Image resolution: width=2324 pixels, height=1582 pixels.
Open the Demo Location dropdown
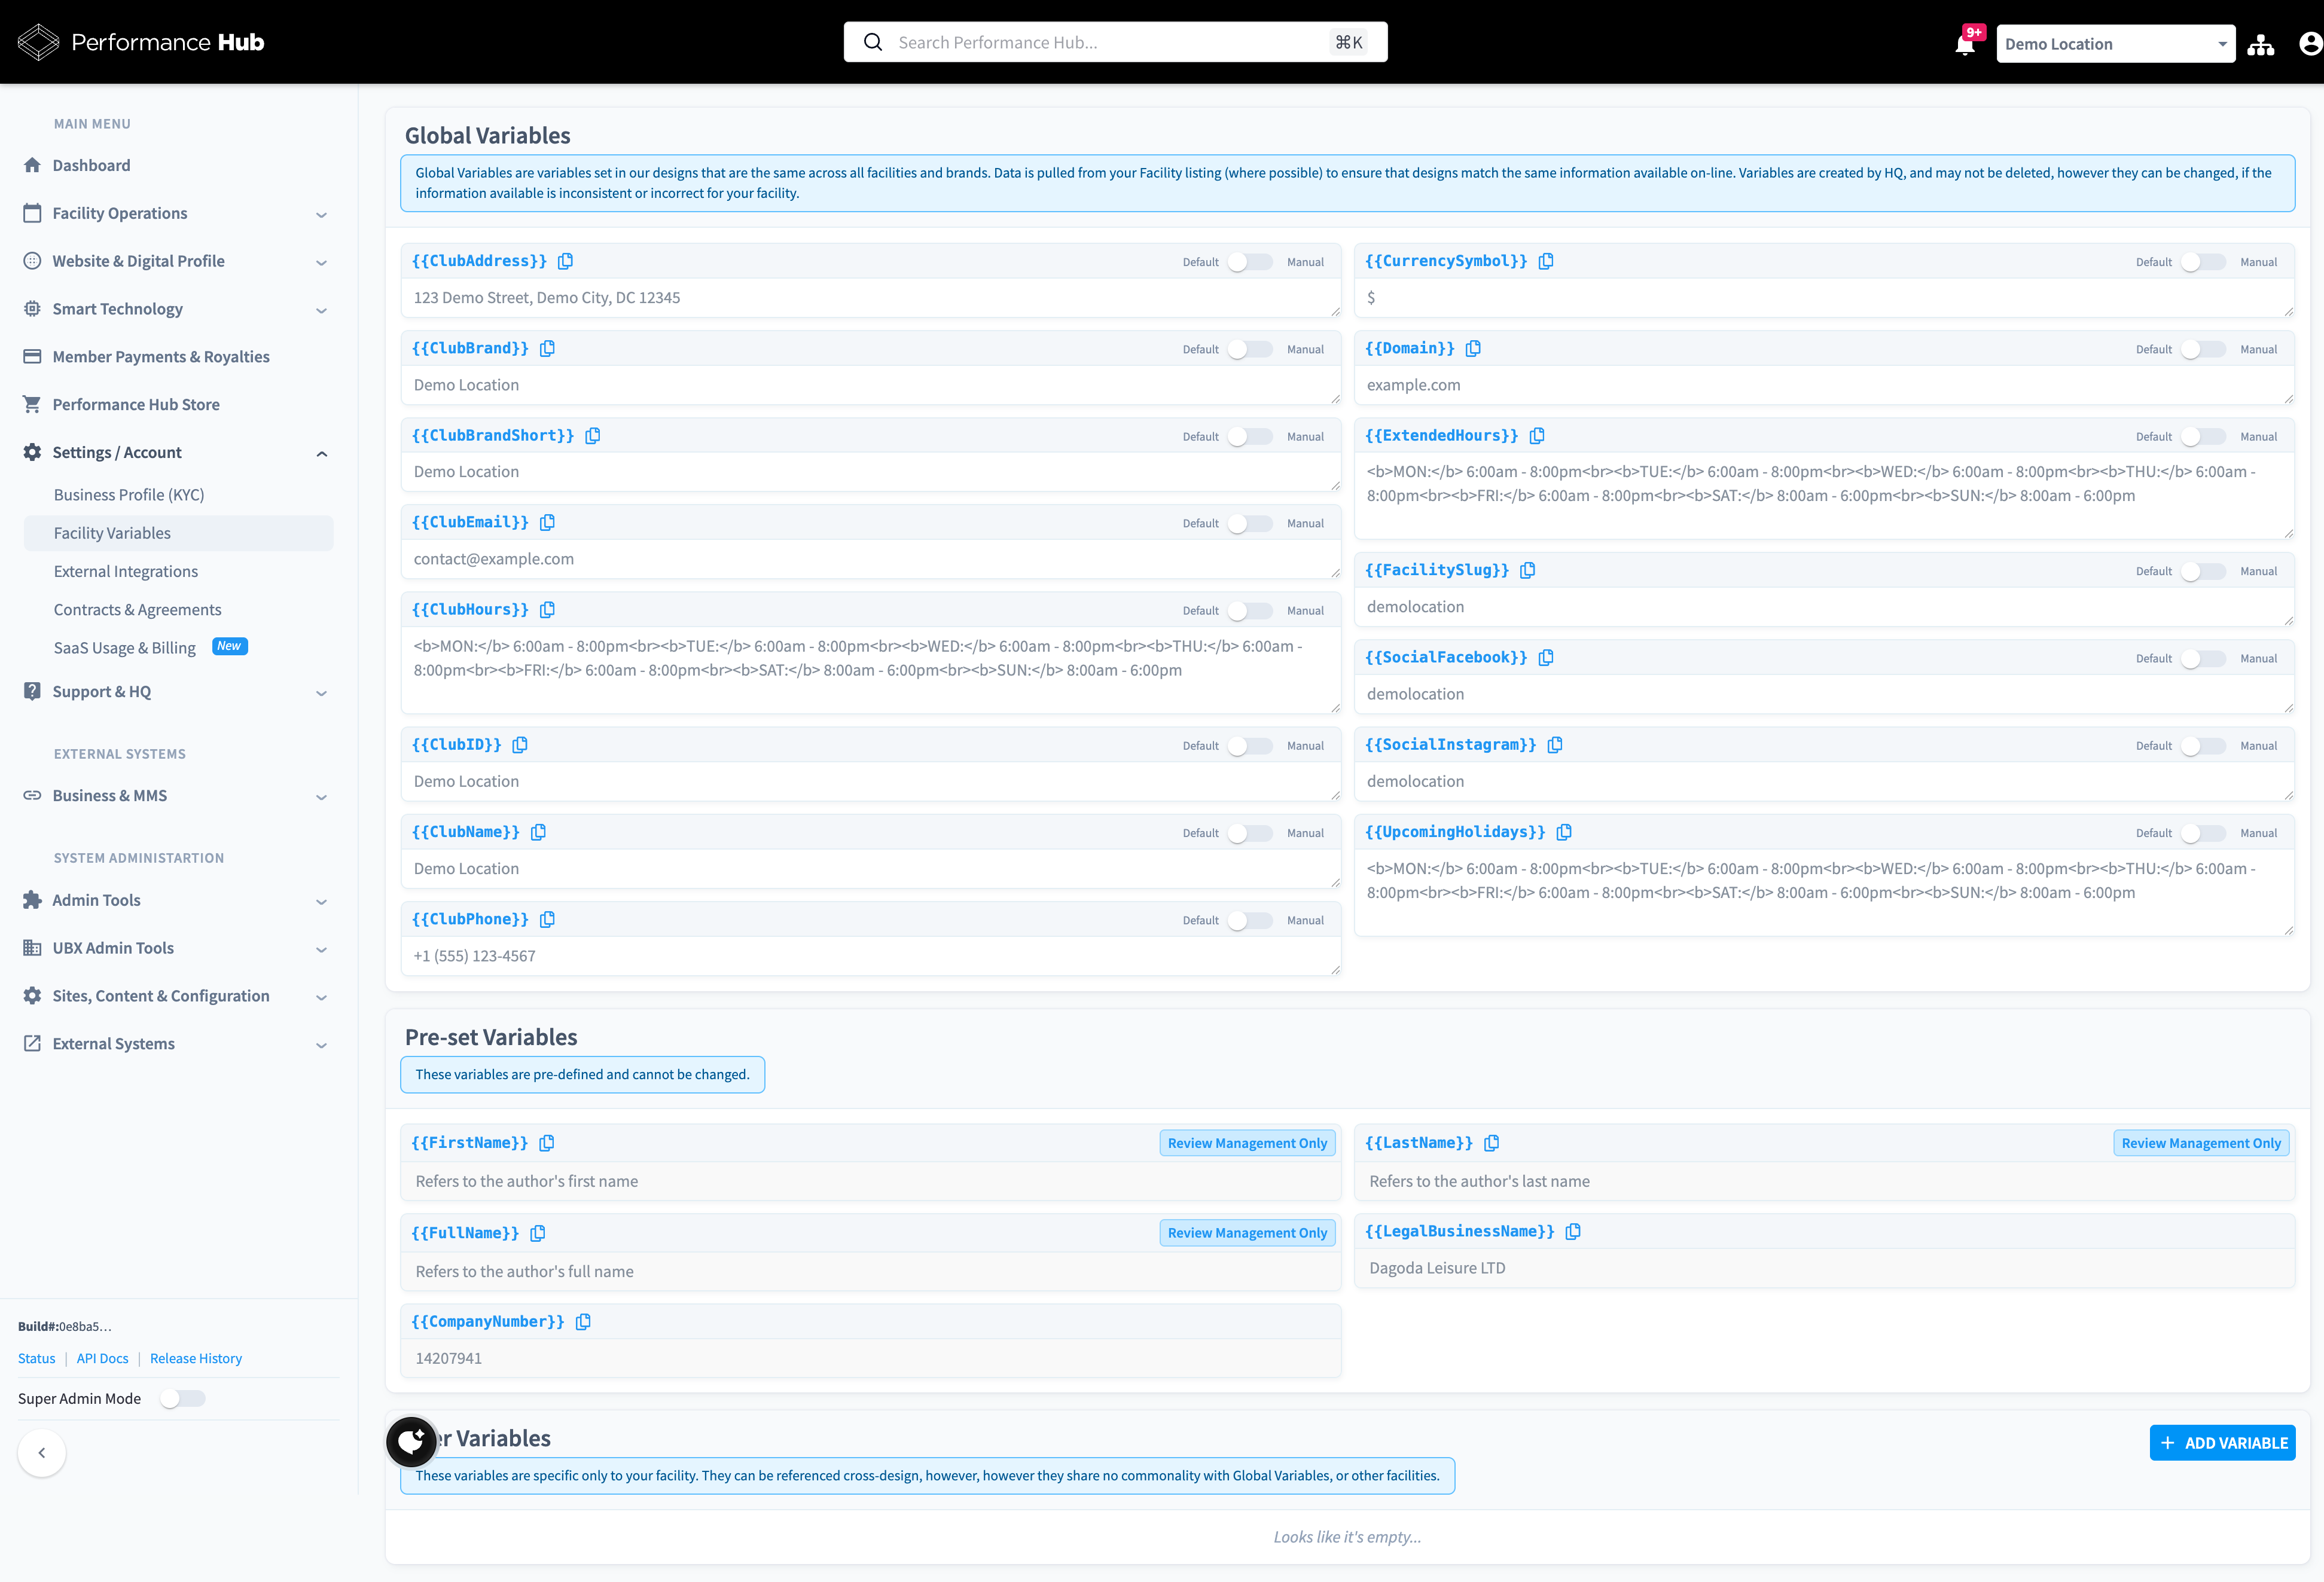(x=2116, y=43)
